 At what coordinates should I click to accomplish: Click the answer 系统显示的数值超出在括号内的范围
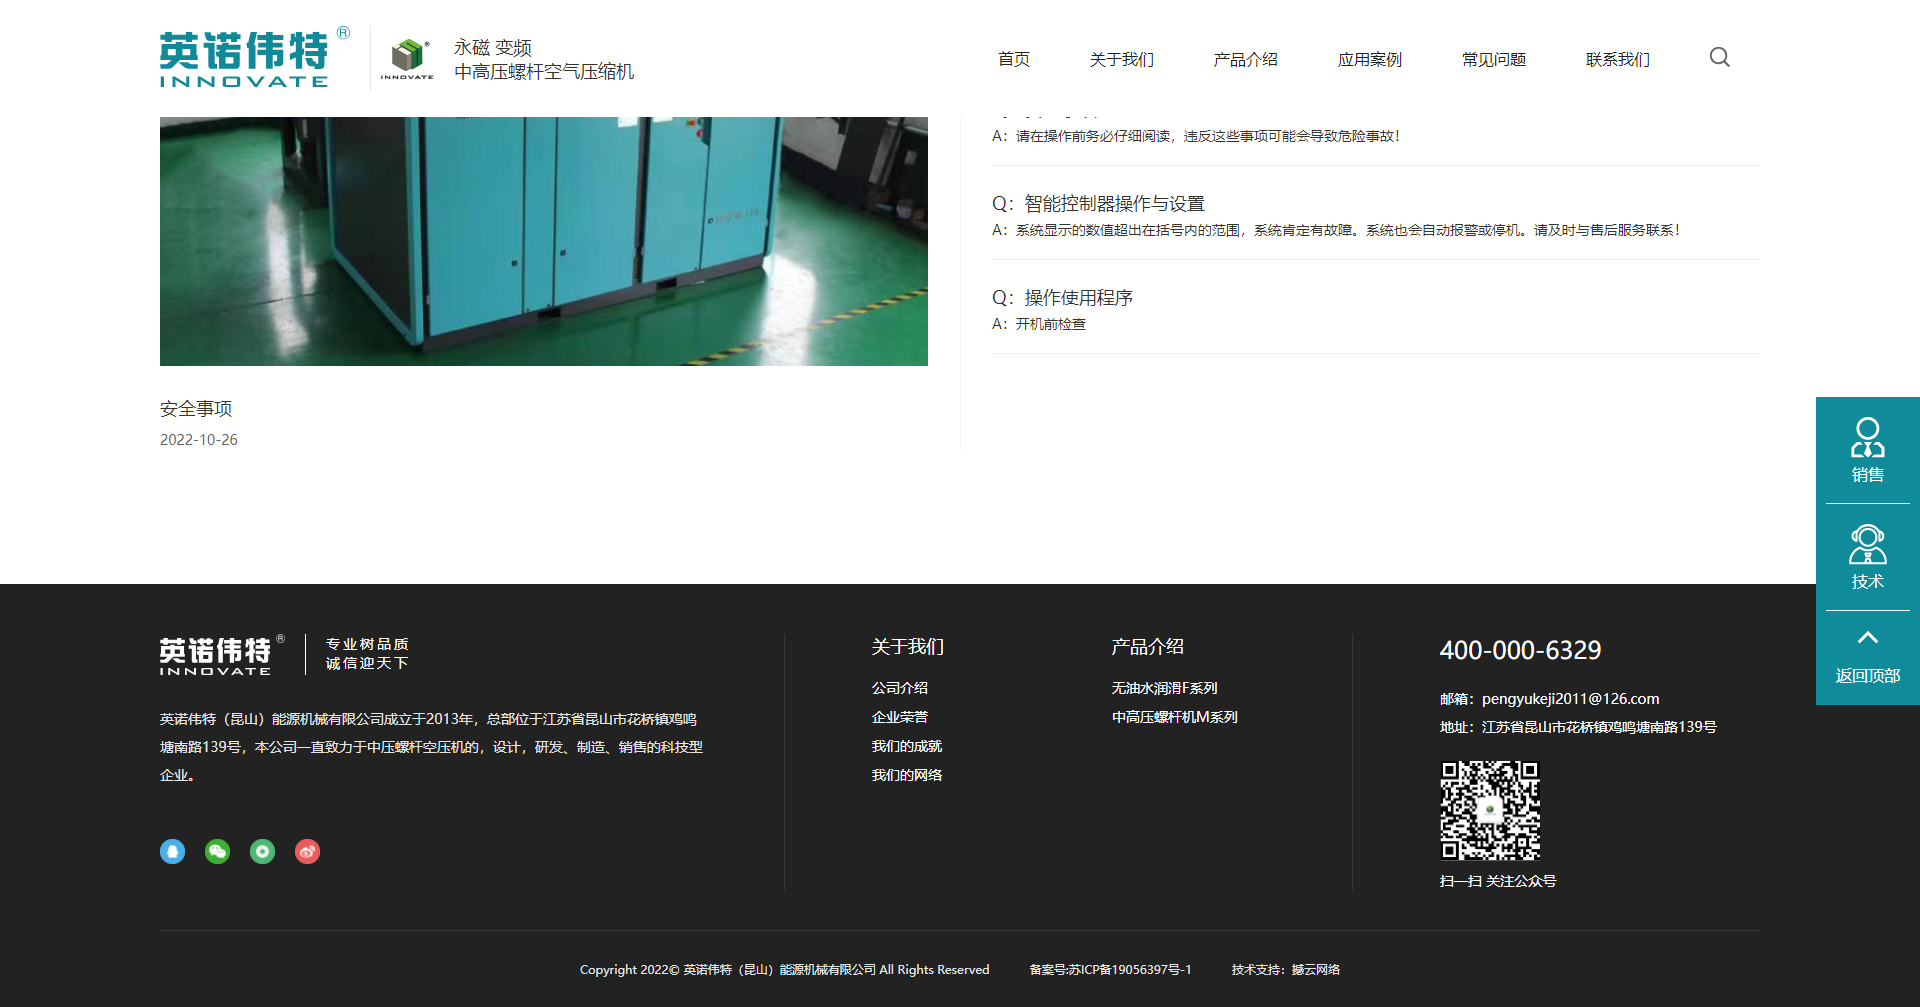click(x=1336, y=230)
